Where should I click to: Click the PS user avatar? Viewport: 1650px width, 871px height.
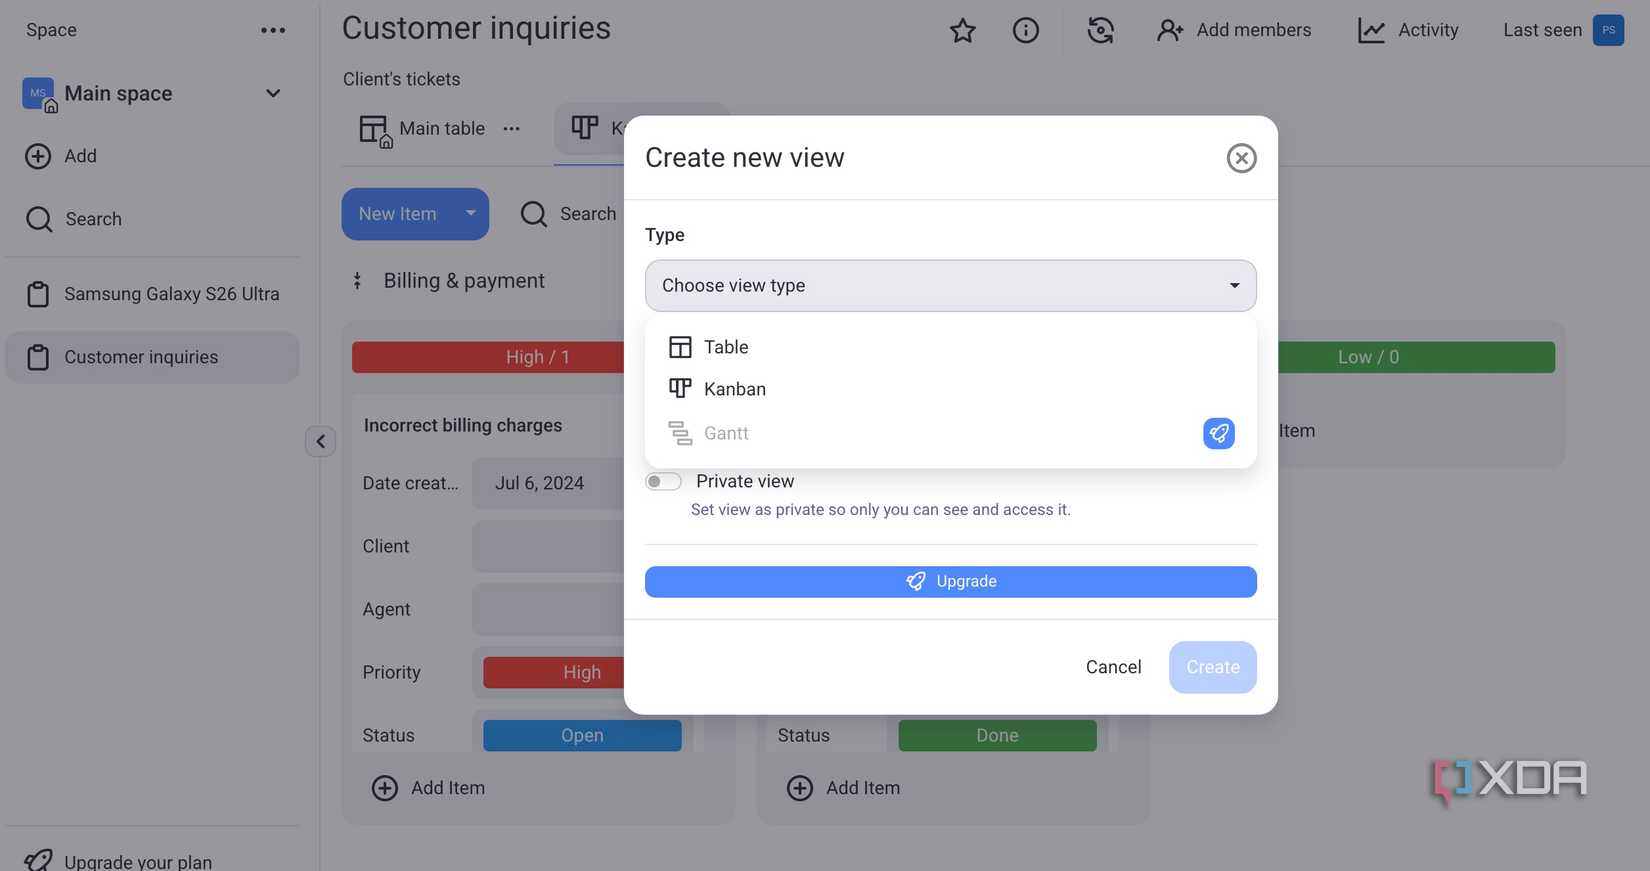pos(1608,30)
